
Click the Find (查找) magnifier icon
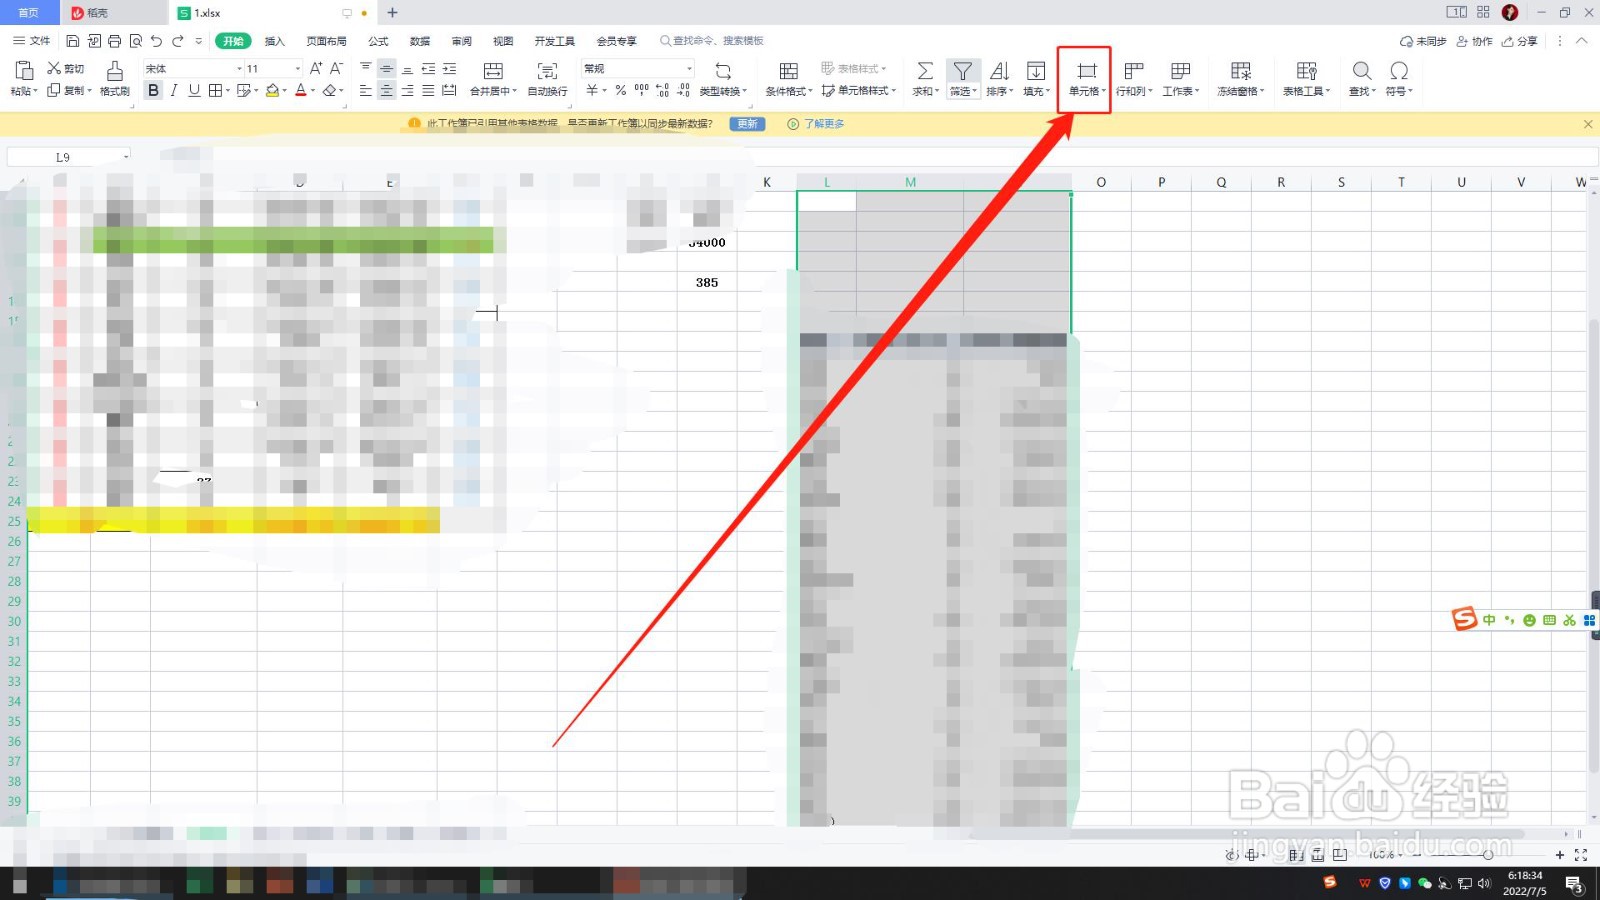[x=1361, y=70]
